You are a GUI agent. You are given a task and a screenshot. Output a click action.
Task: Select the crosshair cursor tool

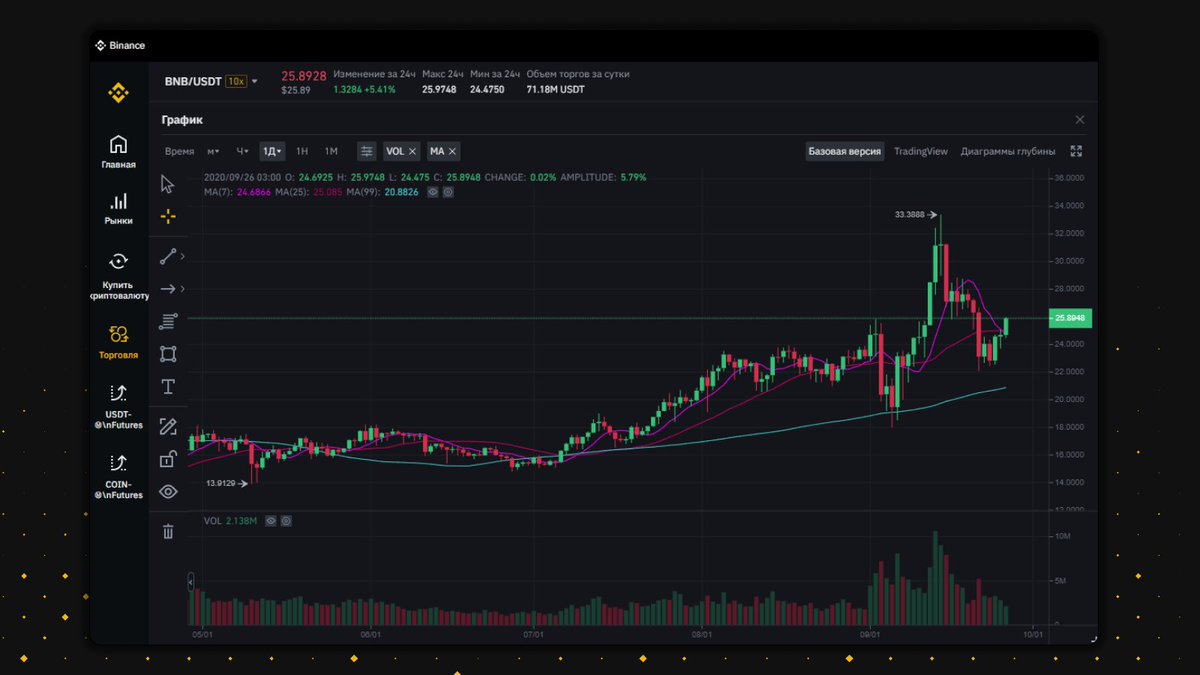point(168,216)
